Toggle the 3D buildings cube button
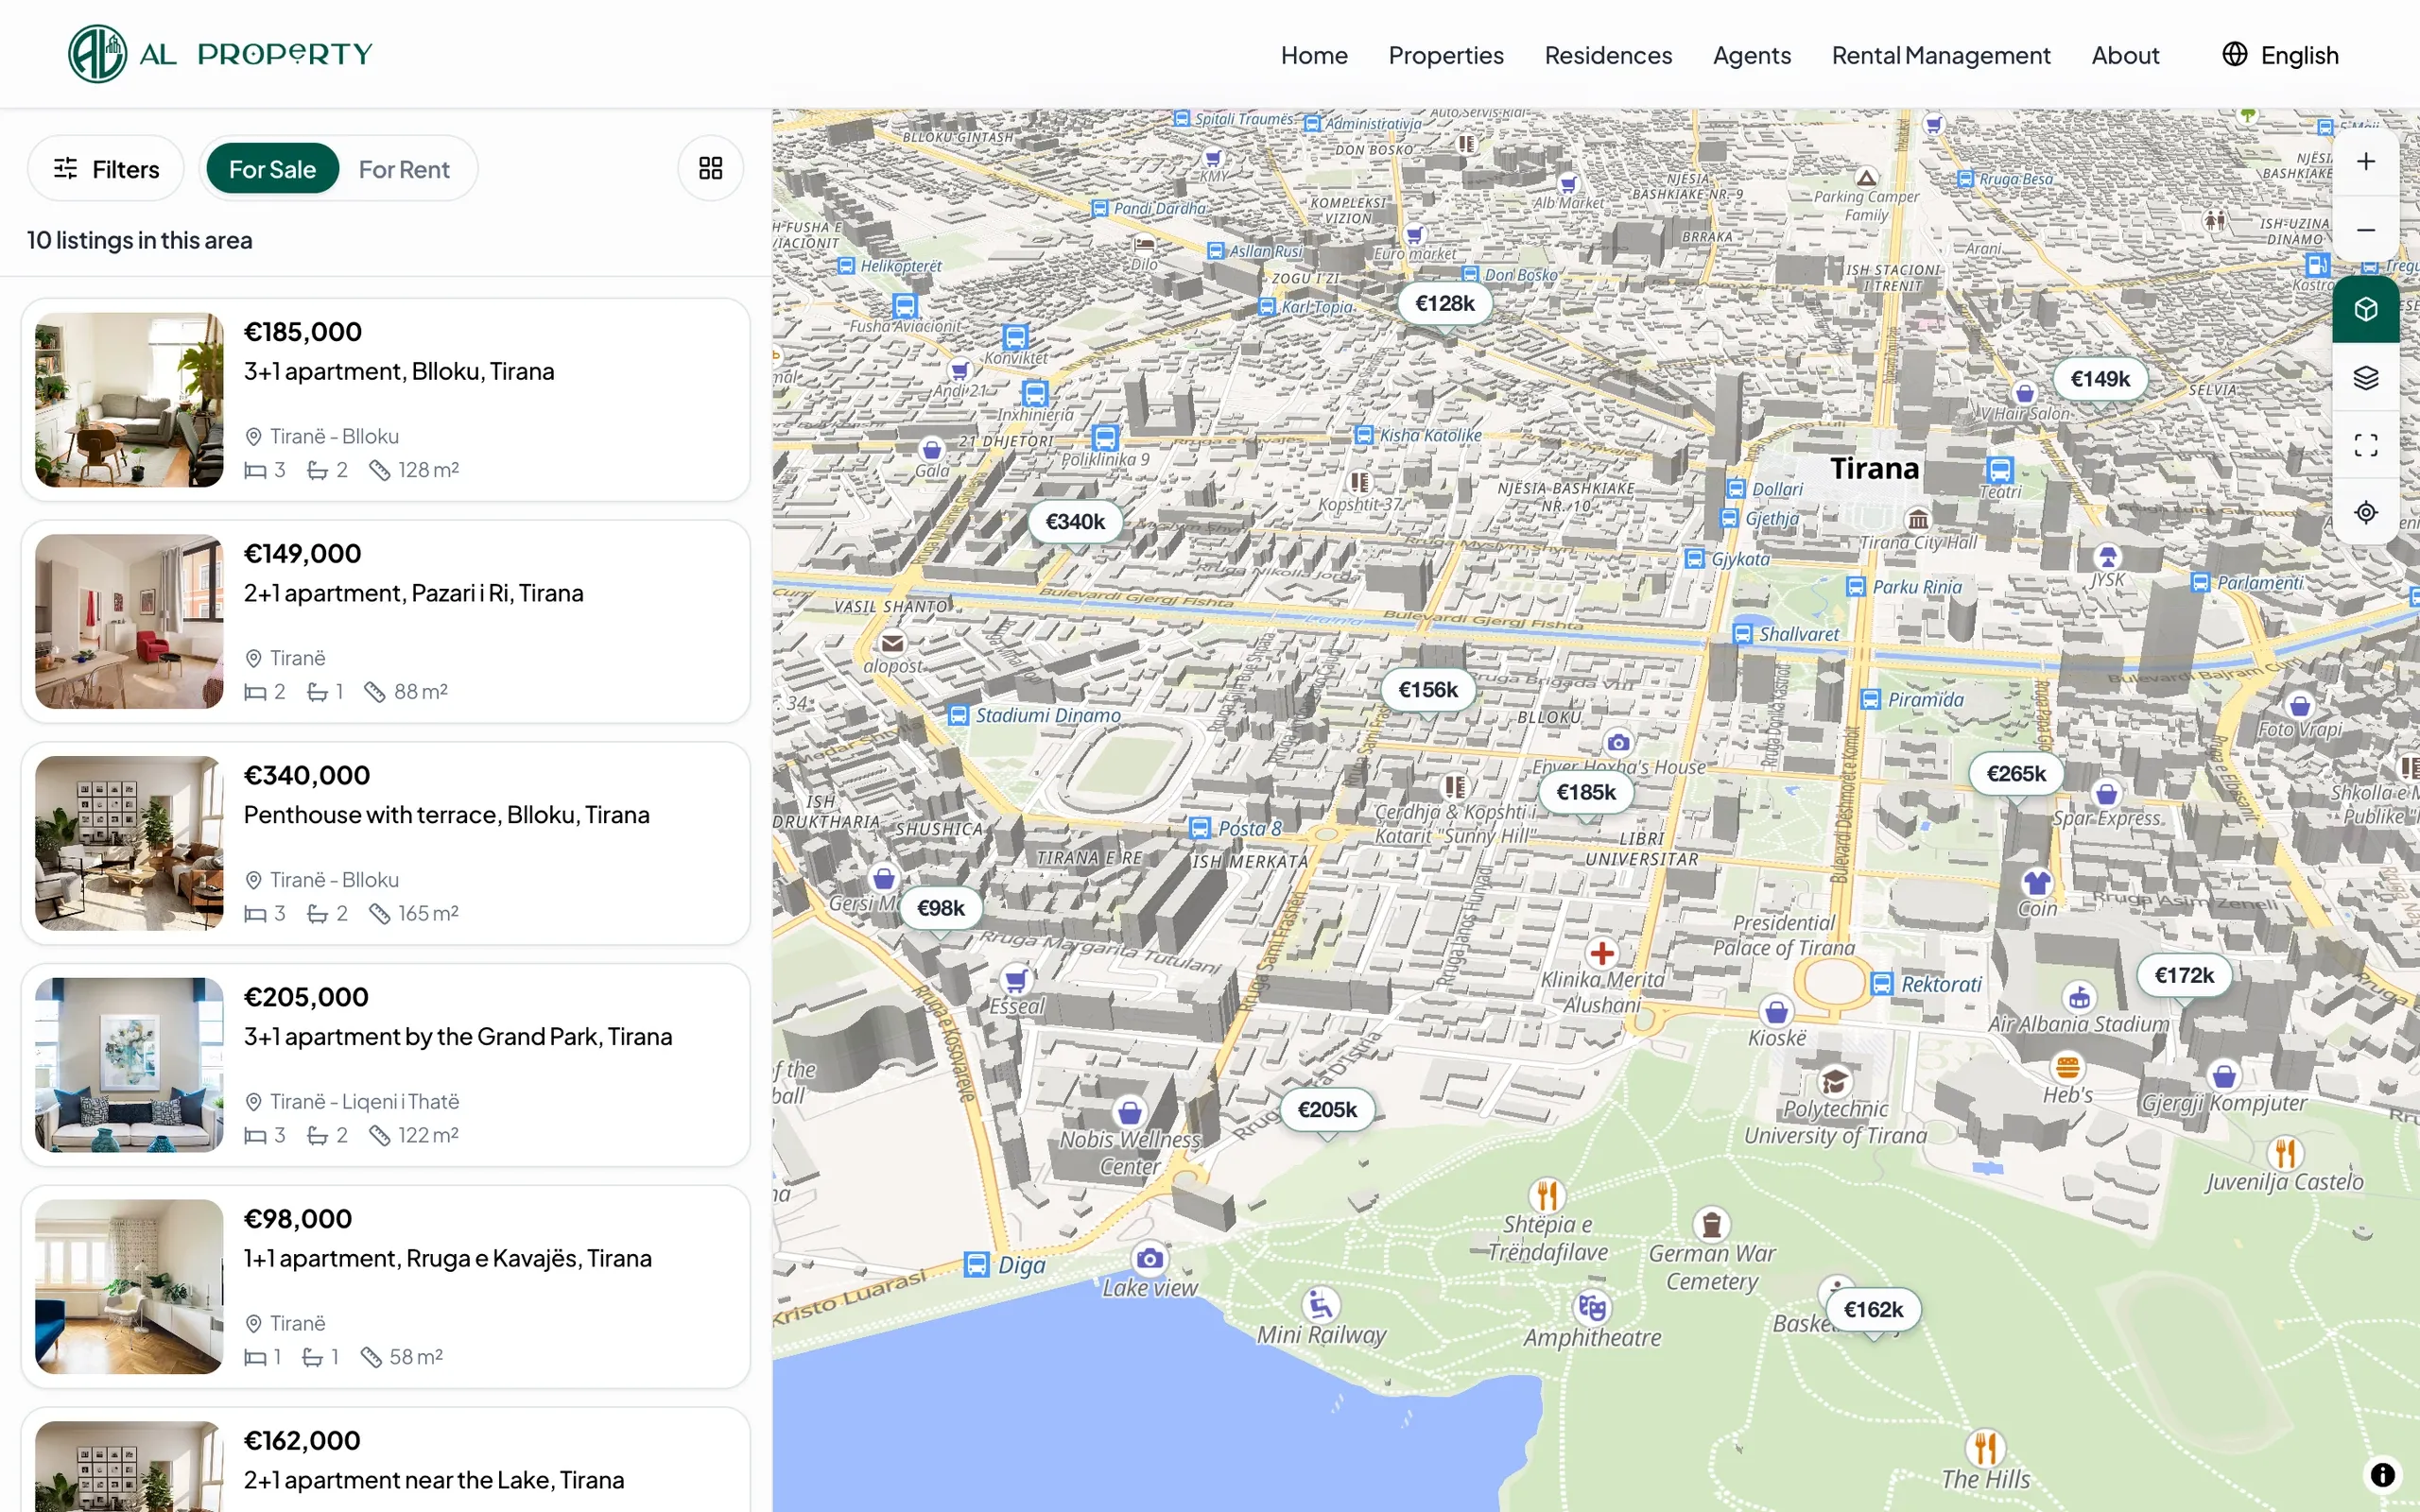Screen dimensions: 2420x1512 pyautogui.click(x=2365, y=309)
